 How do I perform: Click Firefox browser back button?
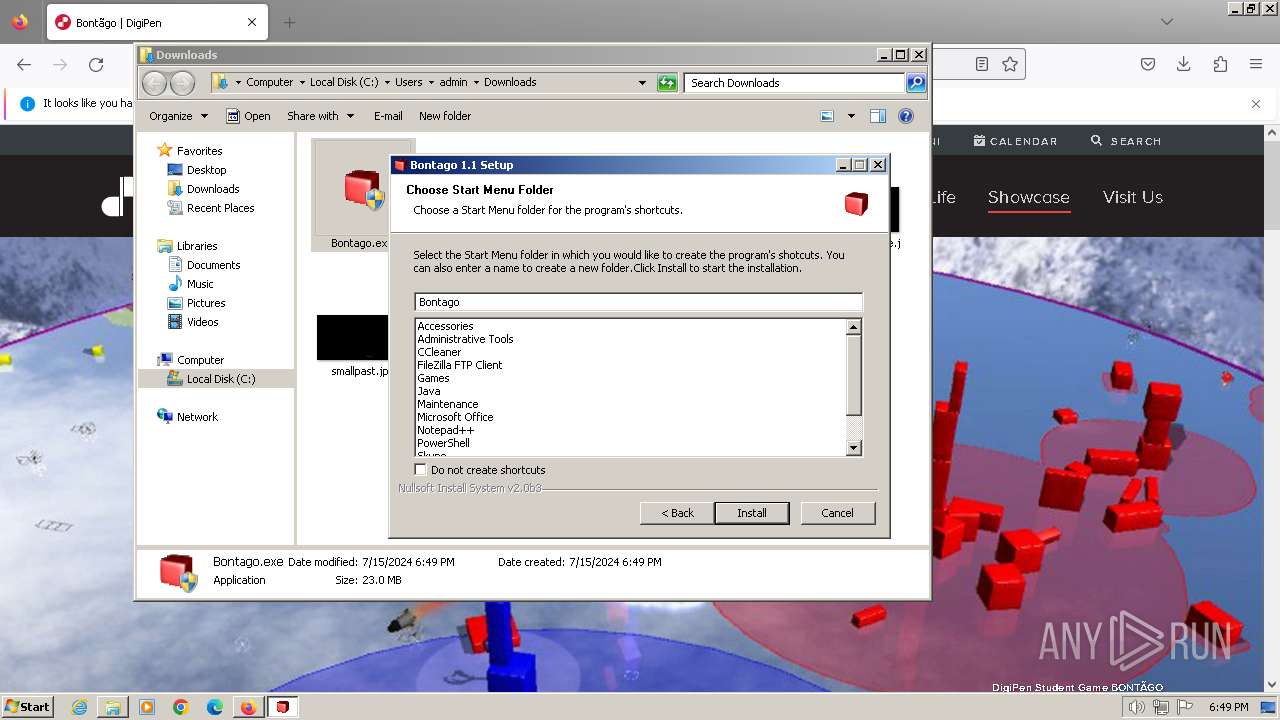24,64
